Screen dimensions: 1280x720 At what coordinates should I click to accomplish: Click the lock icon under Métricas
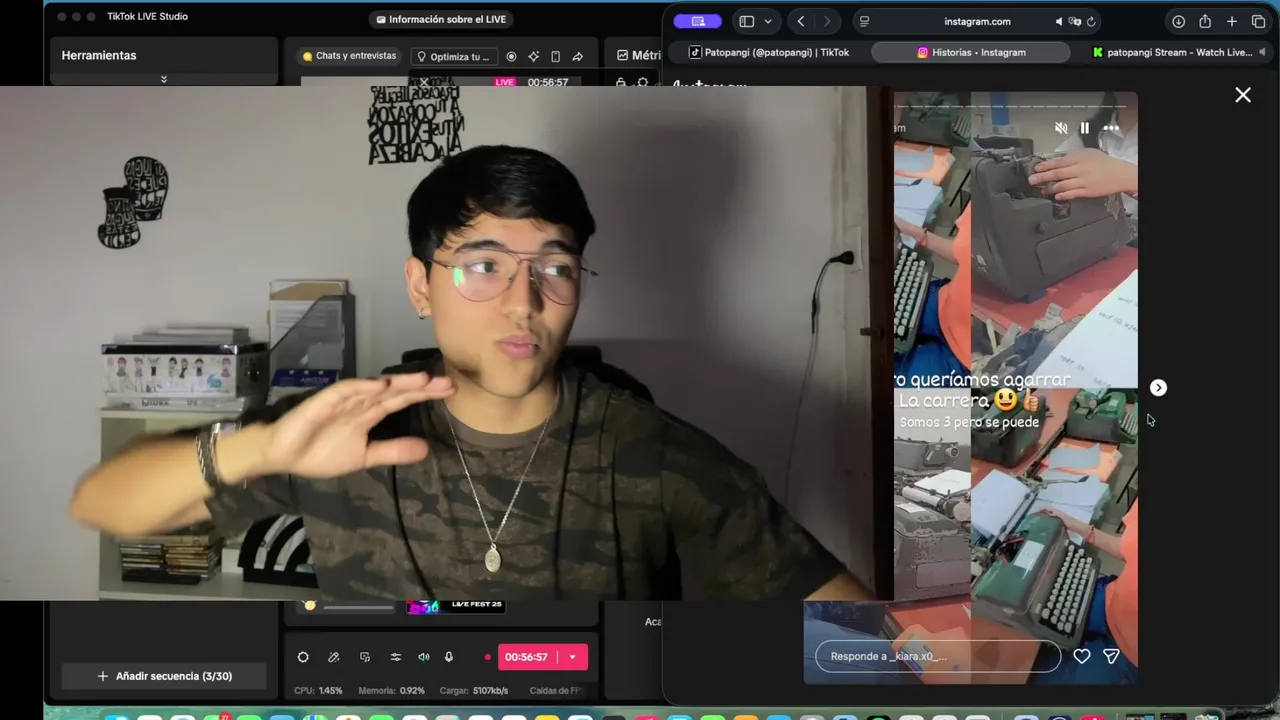click(x=621, y=83)
